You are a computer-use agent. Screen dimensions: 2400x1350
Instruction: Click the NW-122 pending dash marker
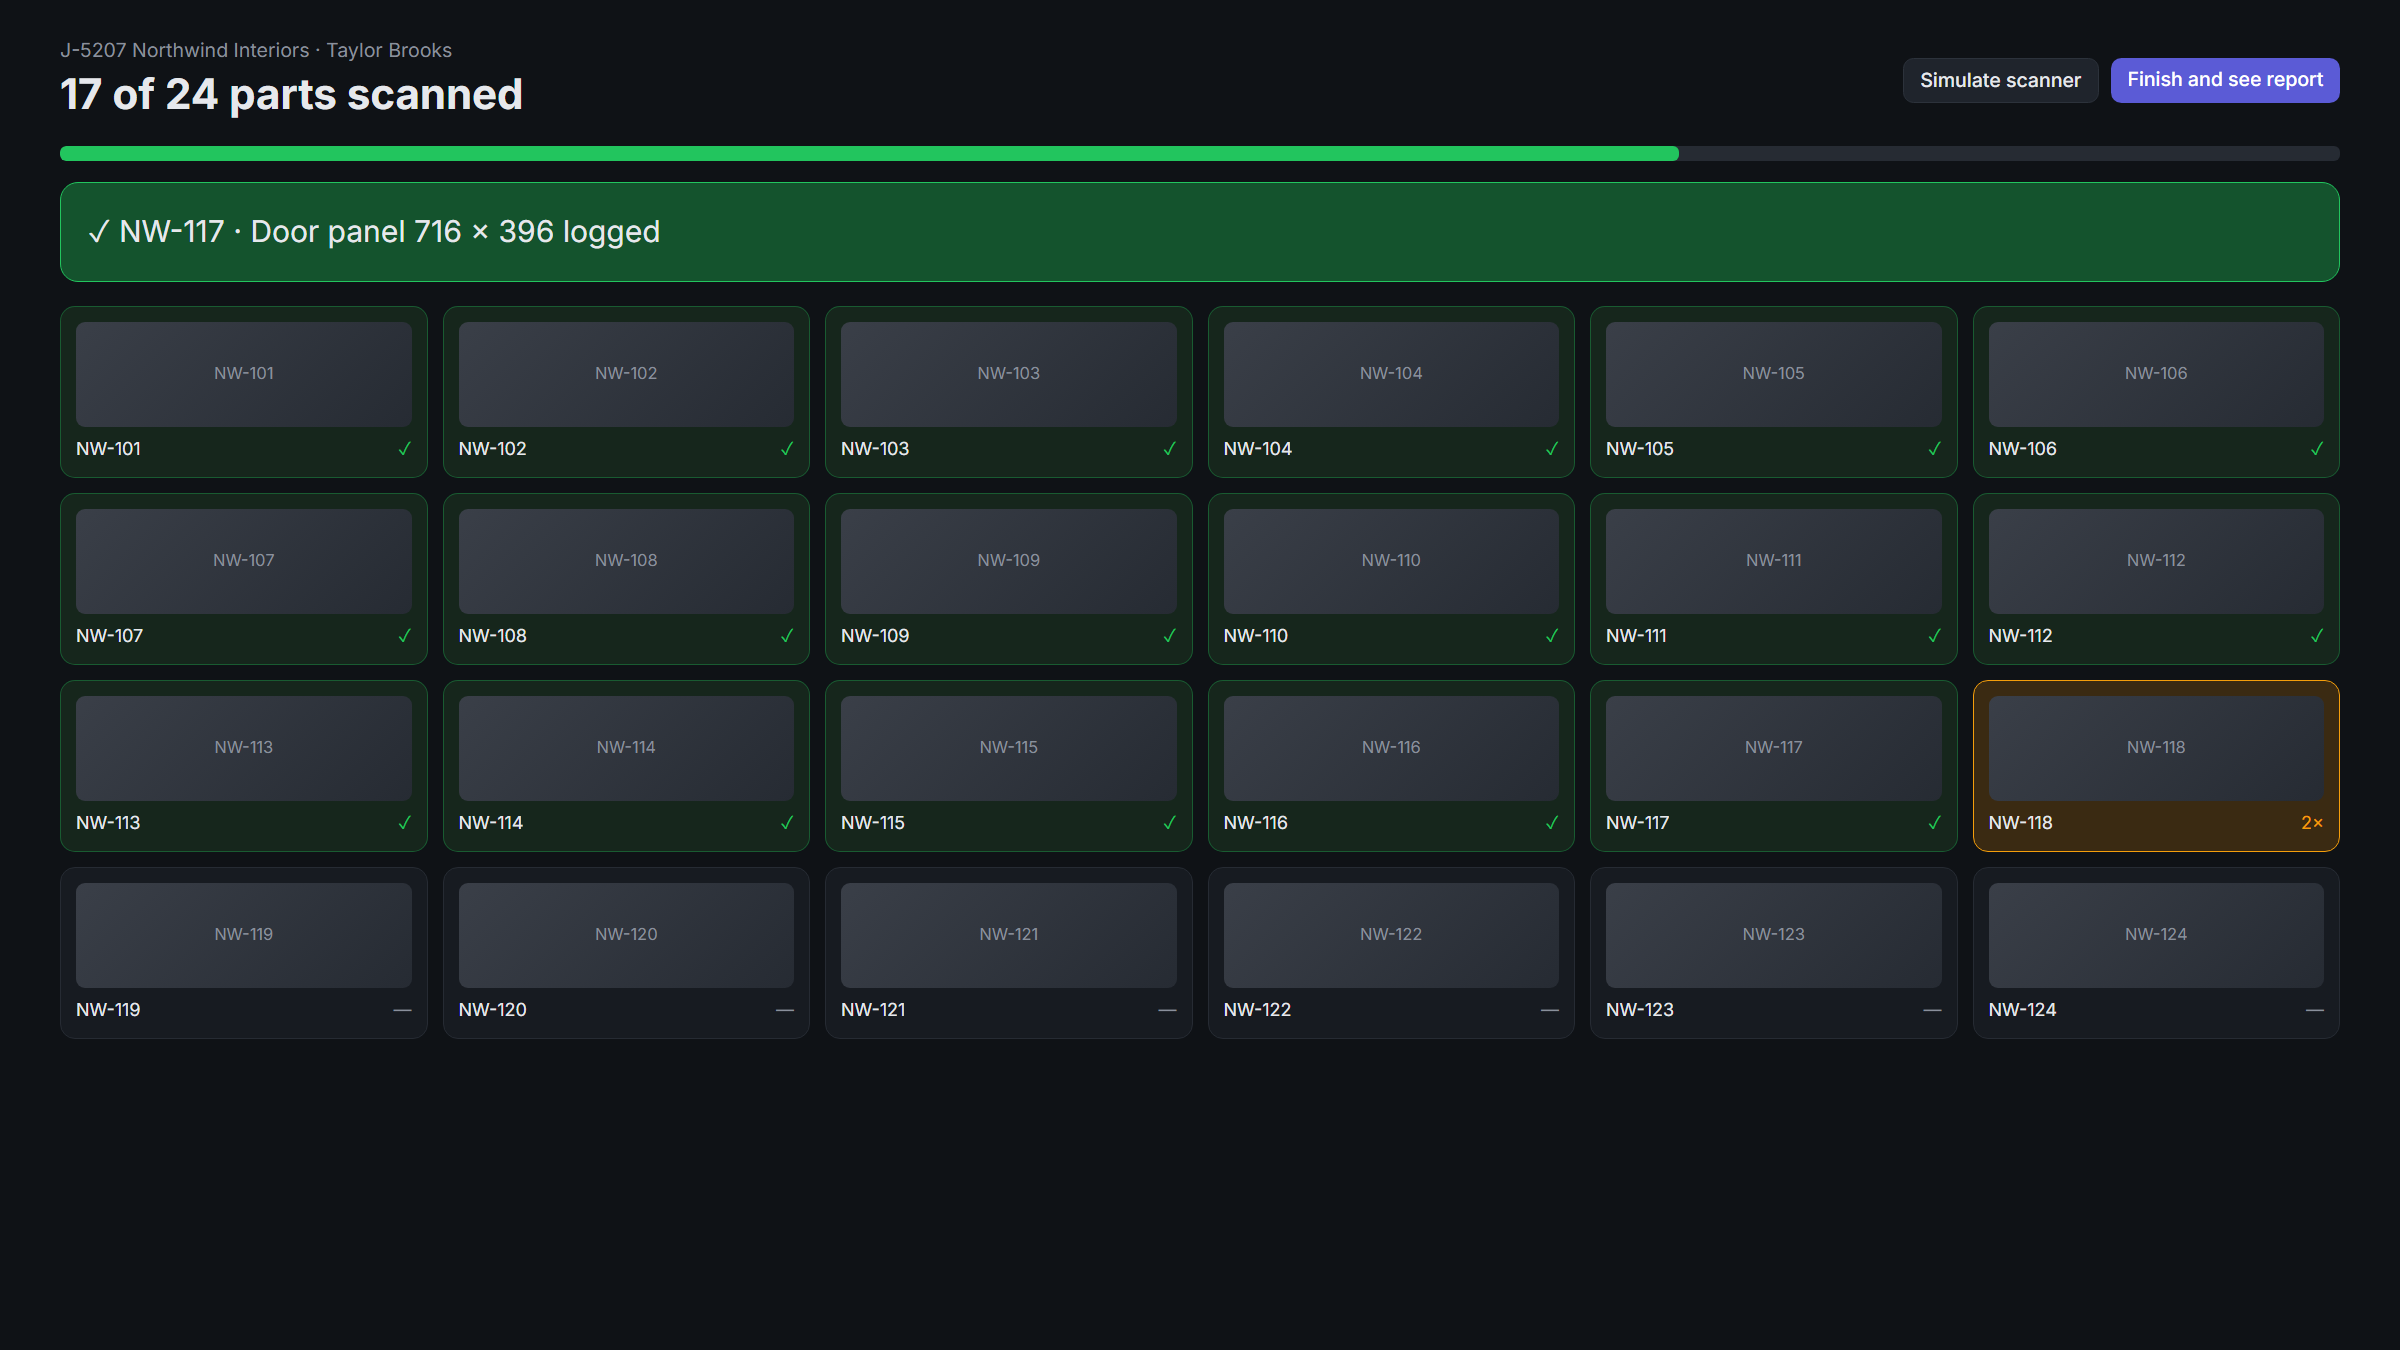pos(1550,1010)
